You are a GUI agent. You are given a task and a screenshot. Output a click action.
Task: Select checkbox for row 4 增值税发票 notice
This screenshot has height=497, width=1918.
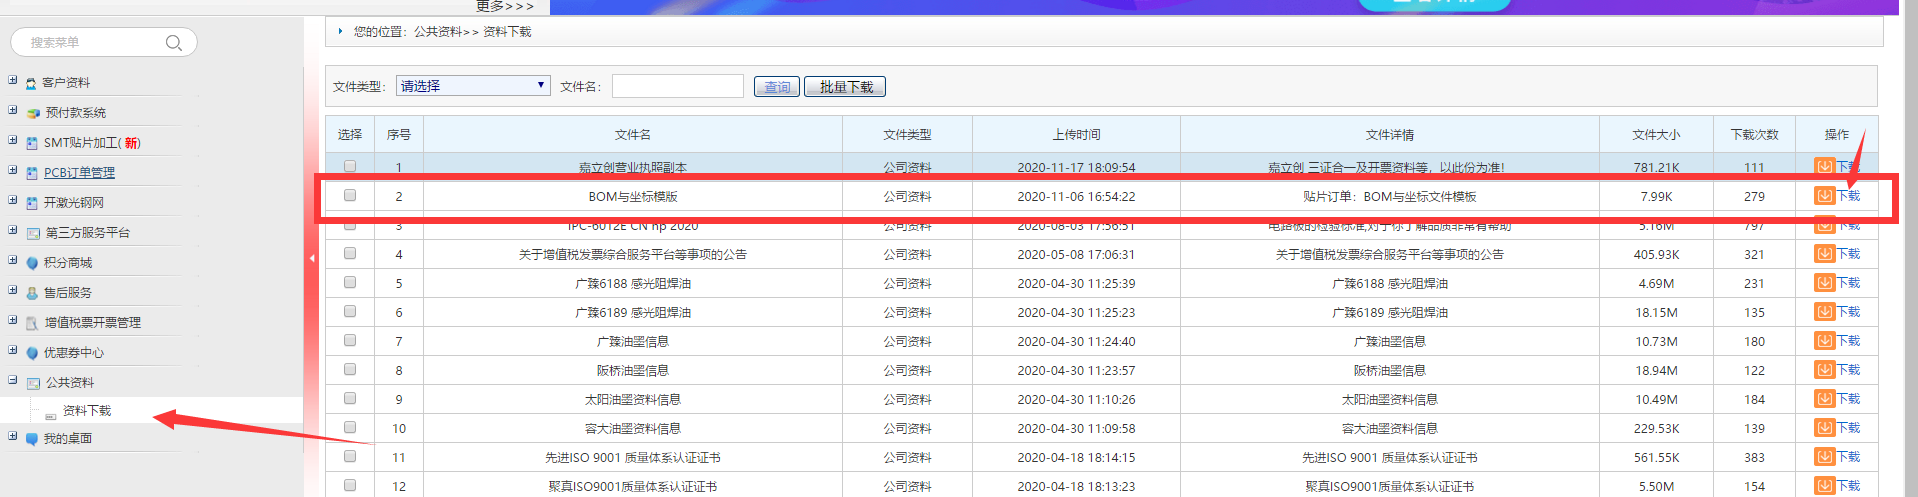[x=350, y=254]
